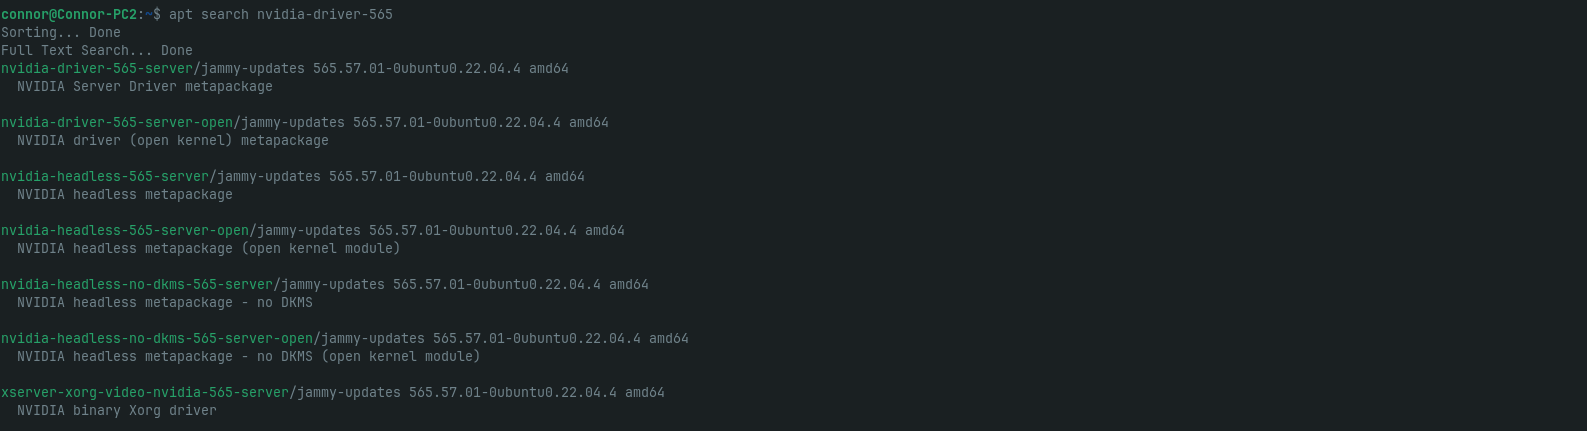This screenshot has height=431, width=1587.
Task: Click the 'Sorting... Done' output line
Action: 61,33
